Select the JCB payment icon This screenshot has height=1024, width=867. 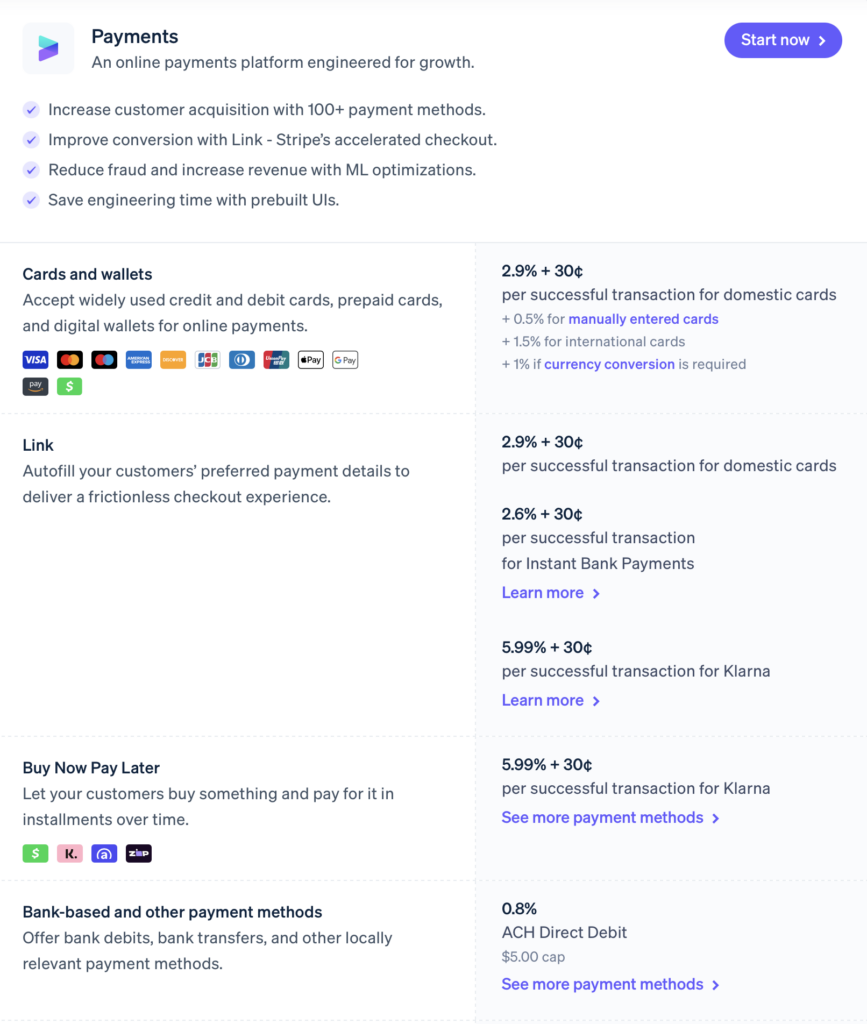207,360
